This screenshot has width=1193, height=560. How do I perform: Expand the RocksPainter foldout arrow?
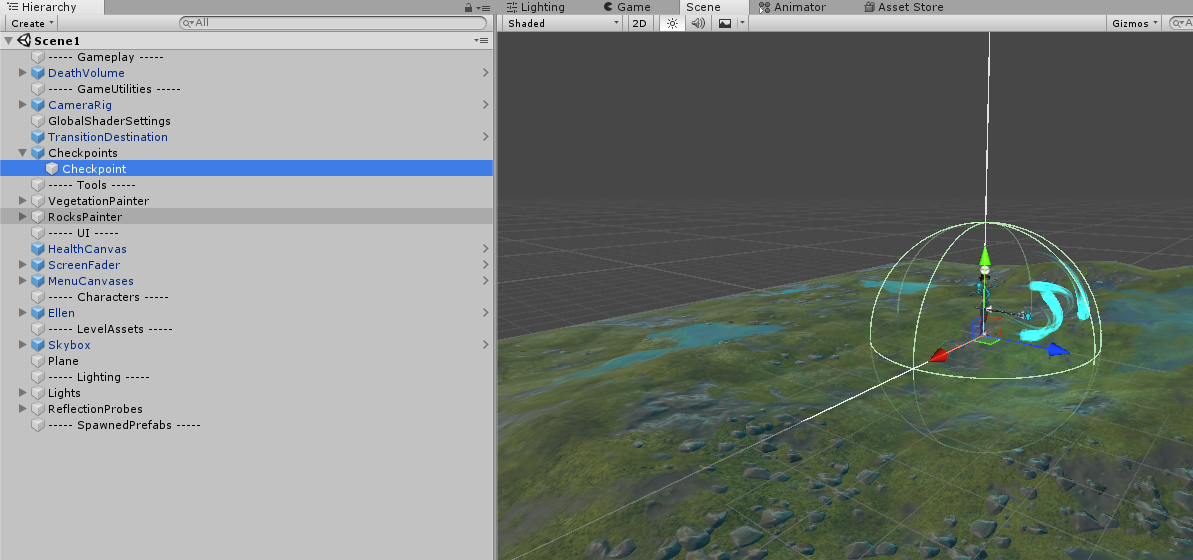23,217
